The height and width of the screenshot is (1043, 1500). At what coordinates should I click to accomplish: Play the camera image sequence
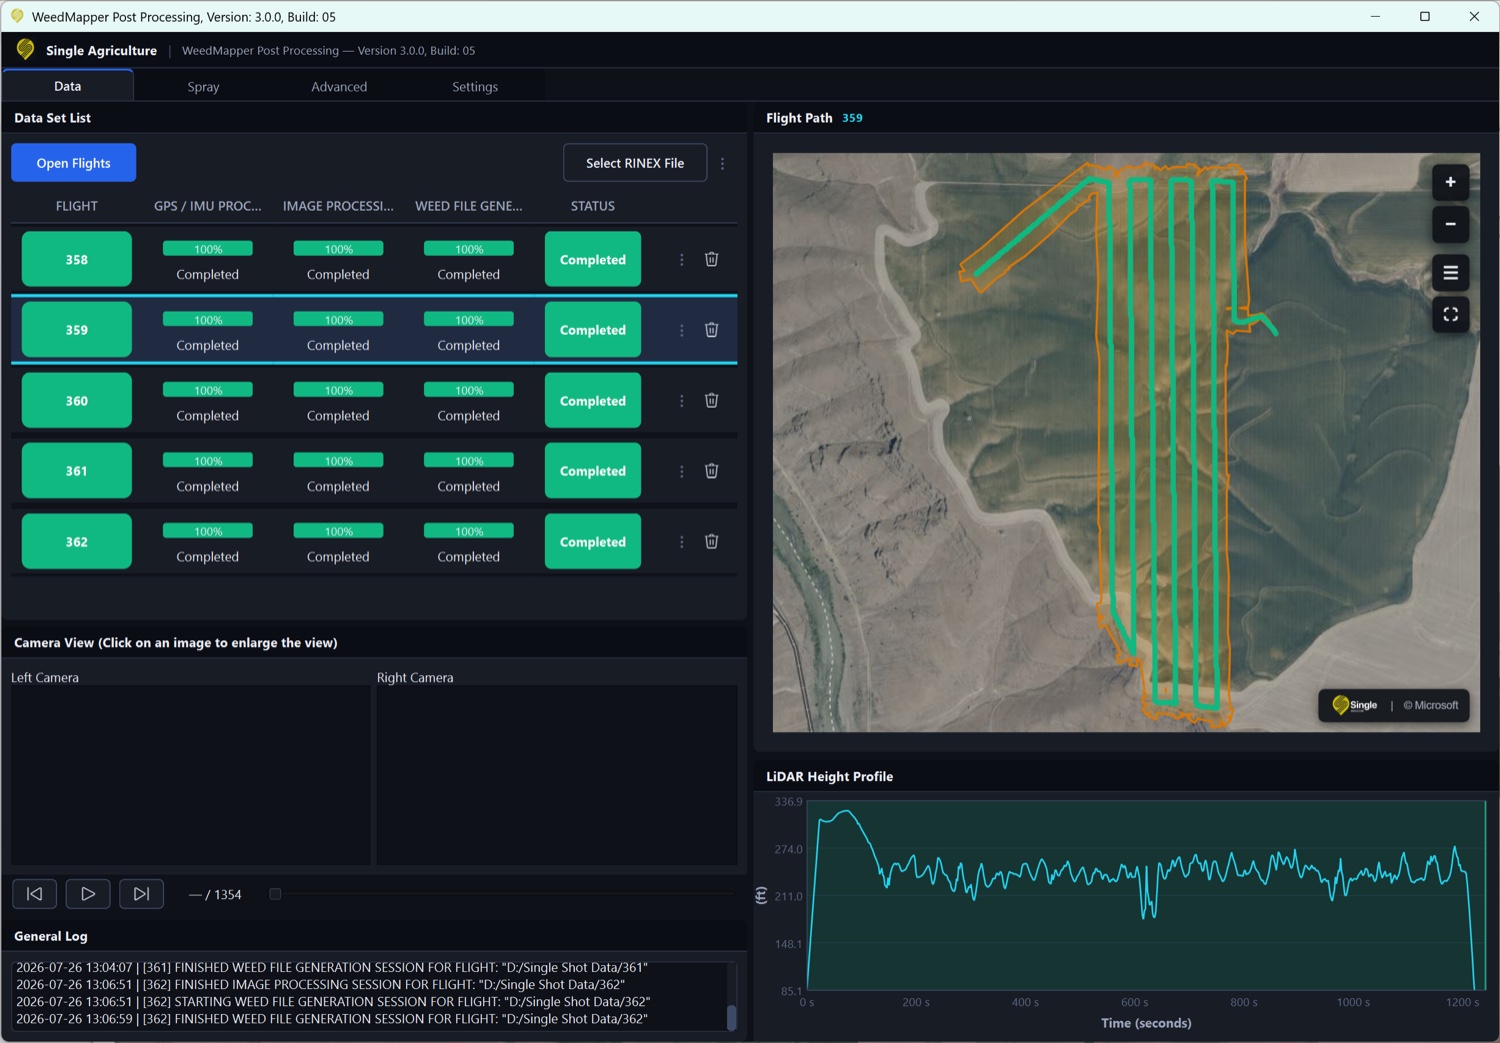tap(88, 894)
